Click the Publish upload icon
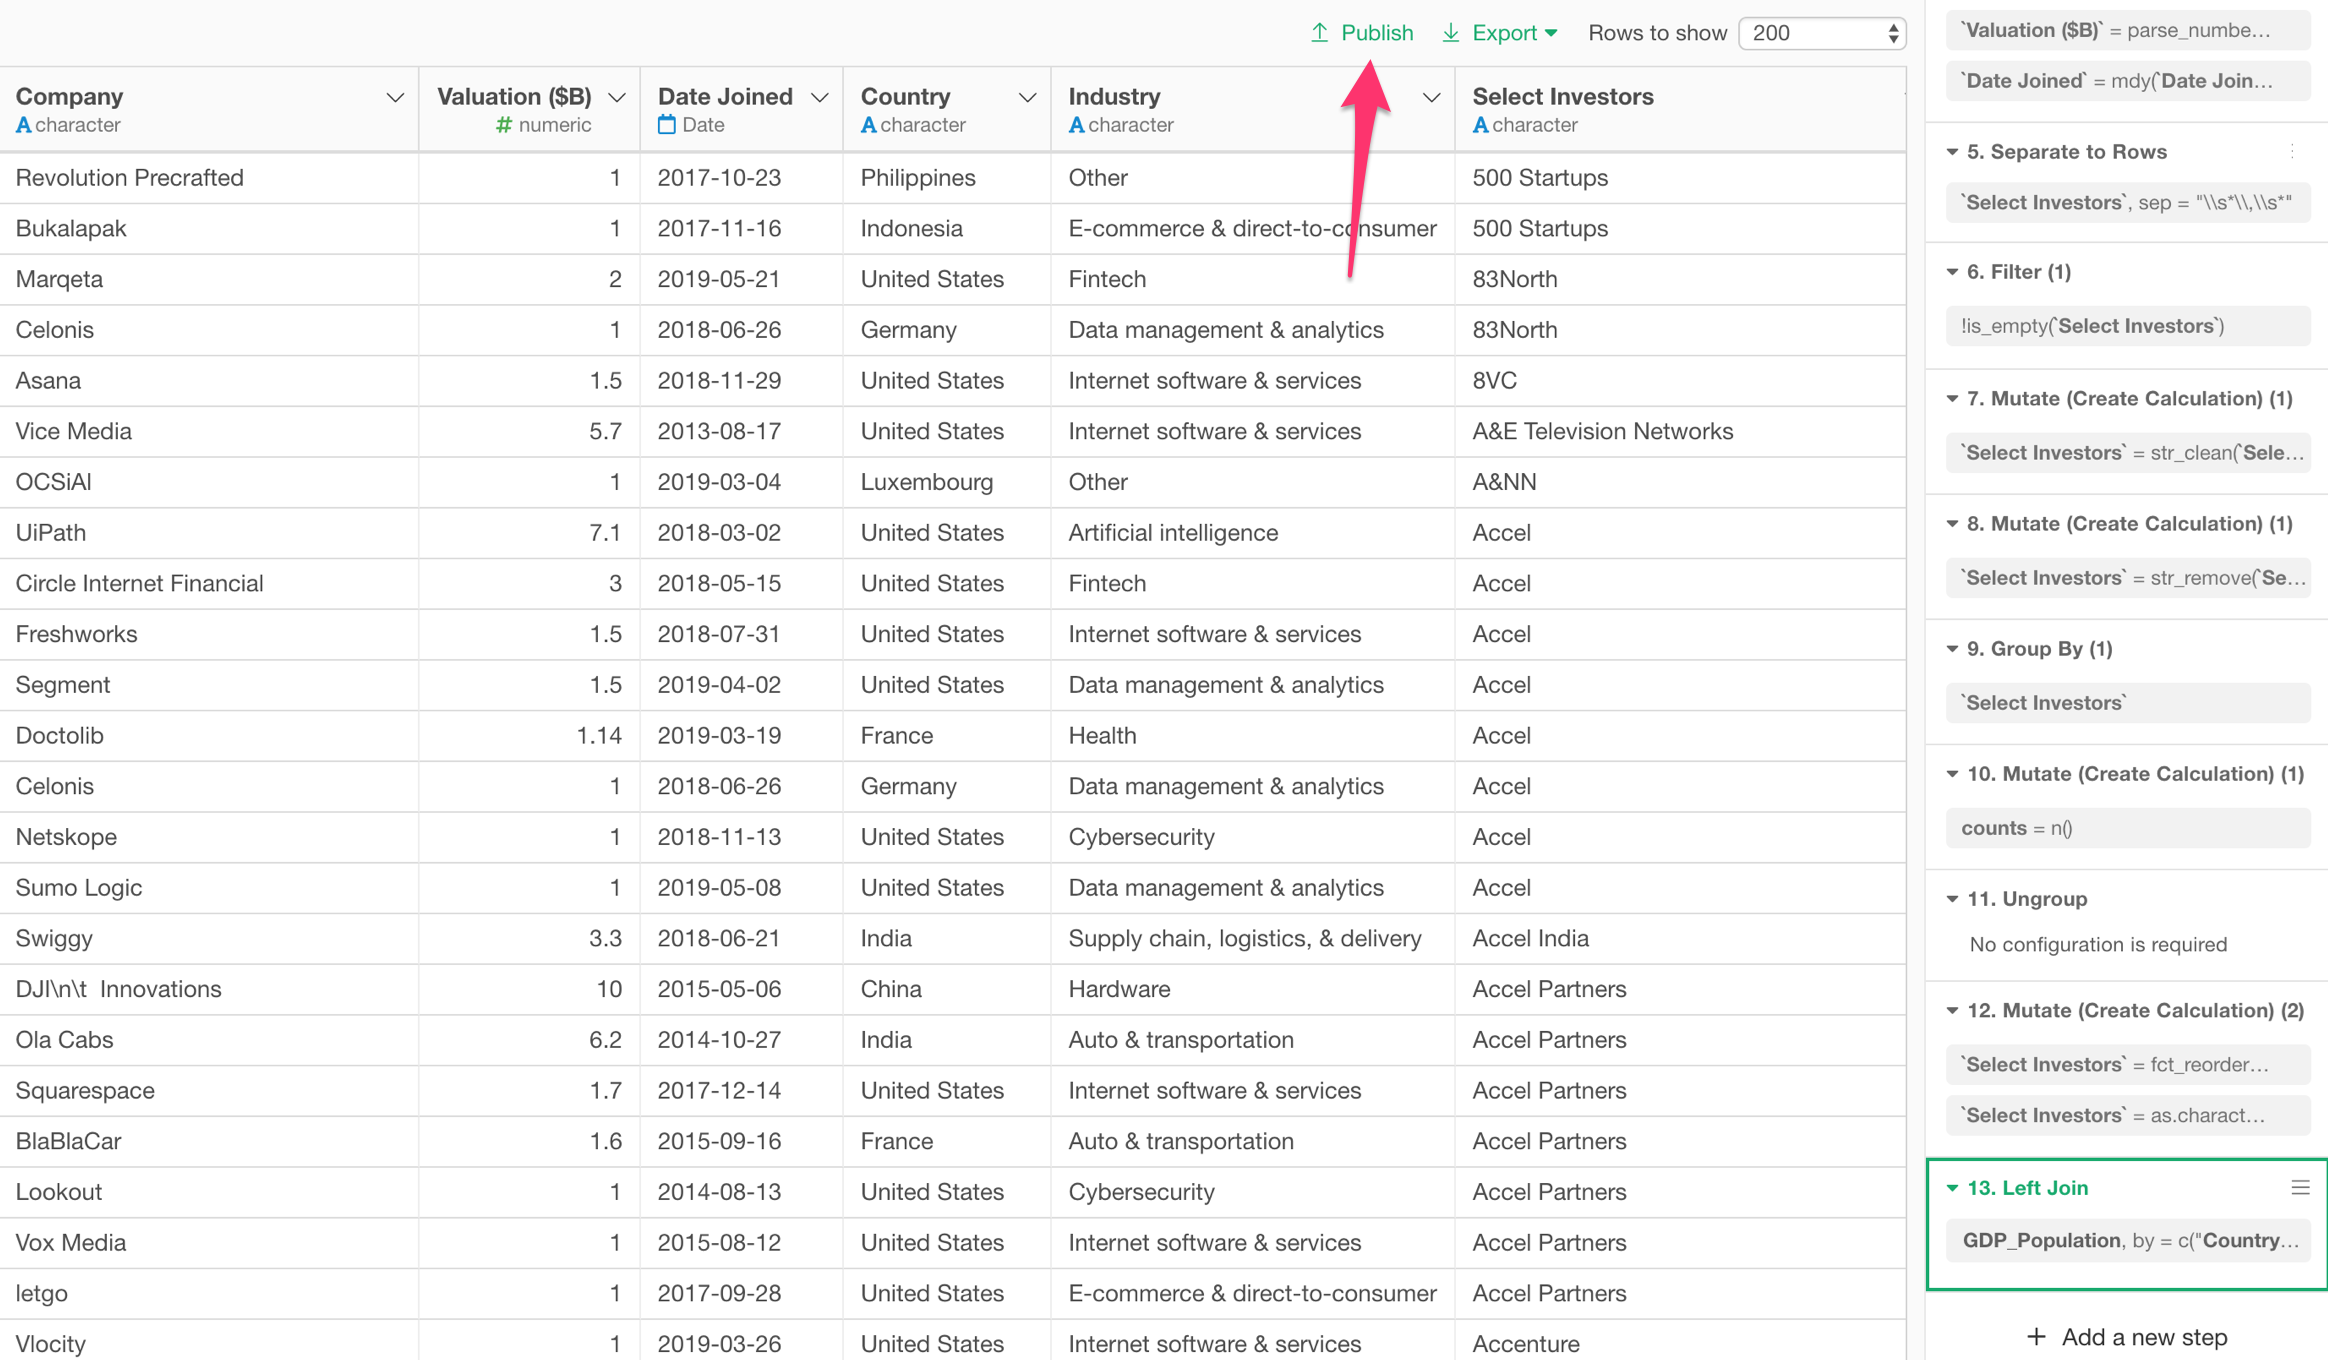 (x=1320, y=33)
